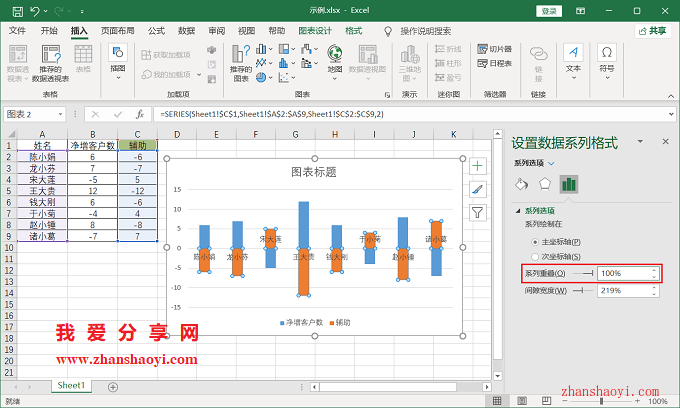This screenshot has width=680, height=408.
Task: Switch to the Data (数据) tab
Action: pyautogui.click(x=186, y=31)
